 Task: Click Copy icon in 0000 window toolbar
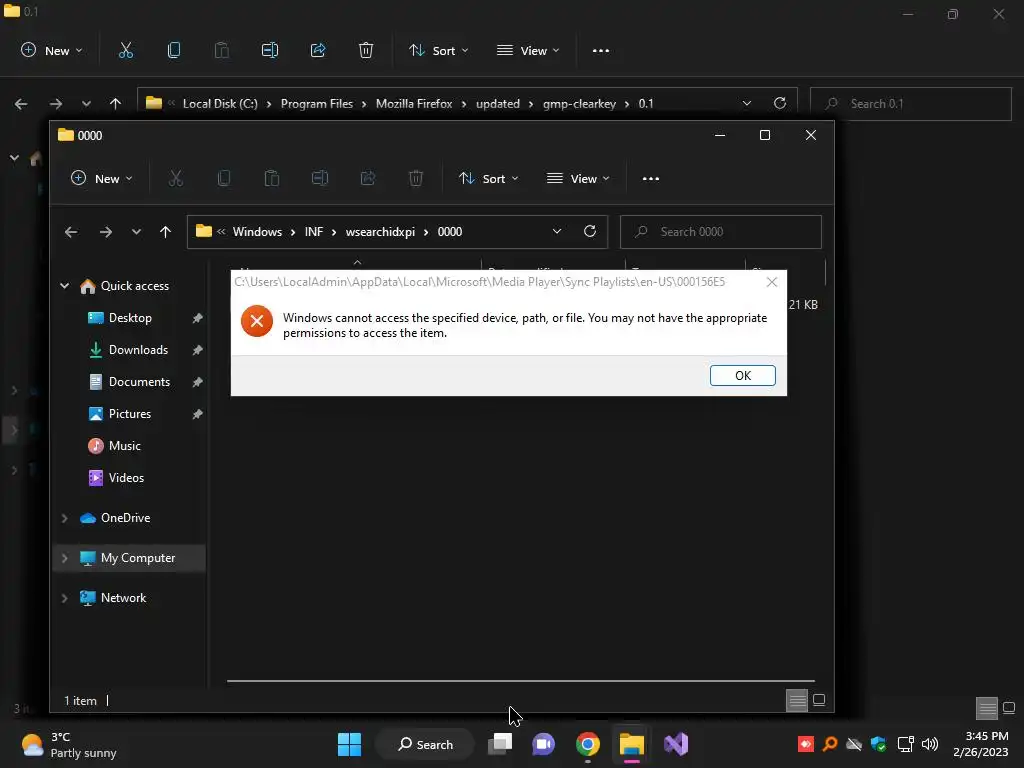pyautogui.click(x=223, y=178)
